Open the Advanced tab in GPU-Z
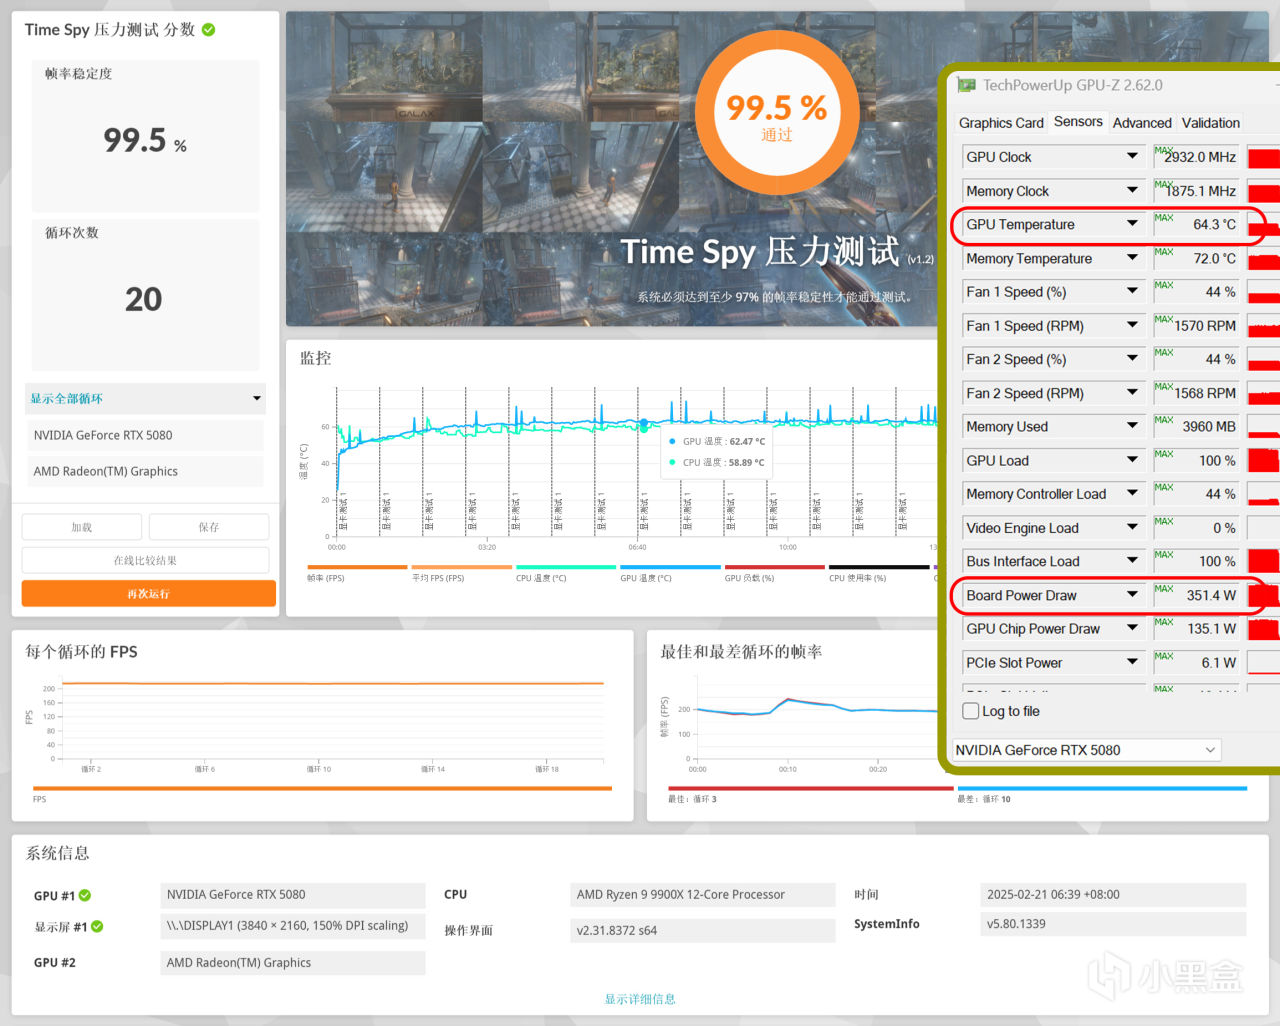 1142,123
